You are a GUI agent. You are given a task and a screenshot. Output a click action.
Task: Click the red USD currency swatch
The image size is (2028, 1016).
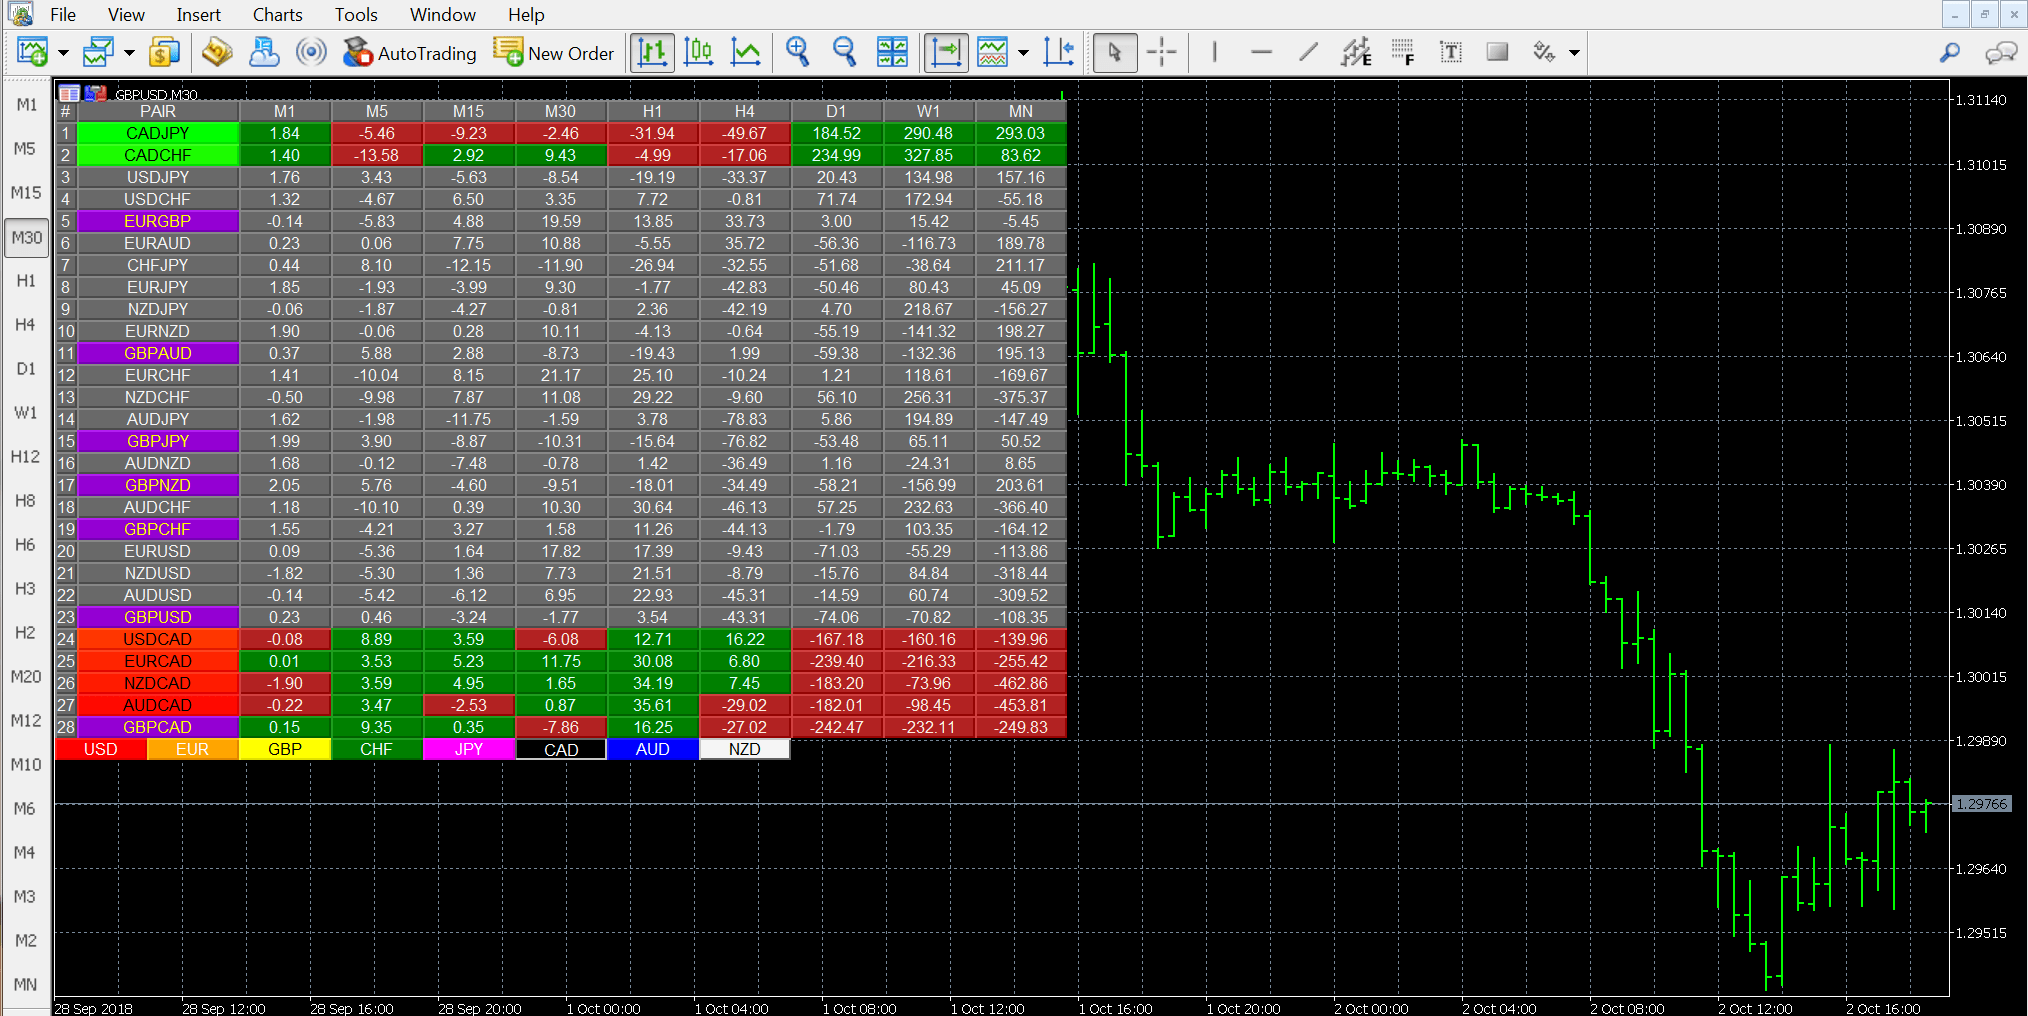click(x=101, y=749)
